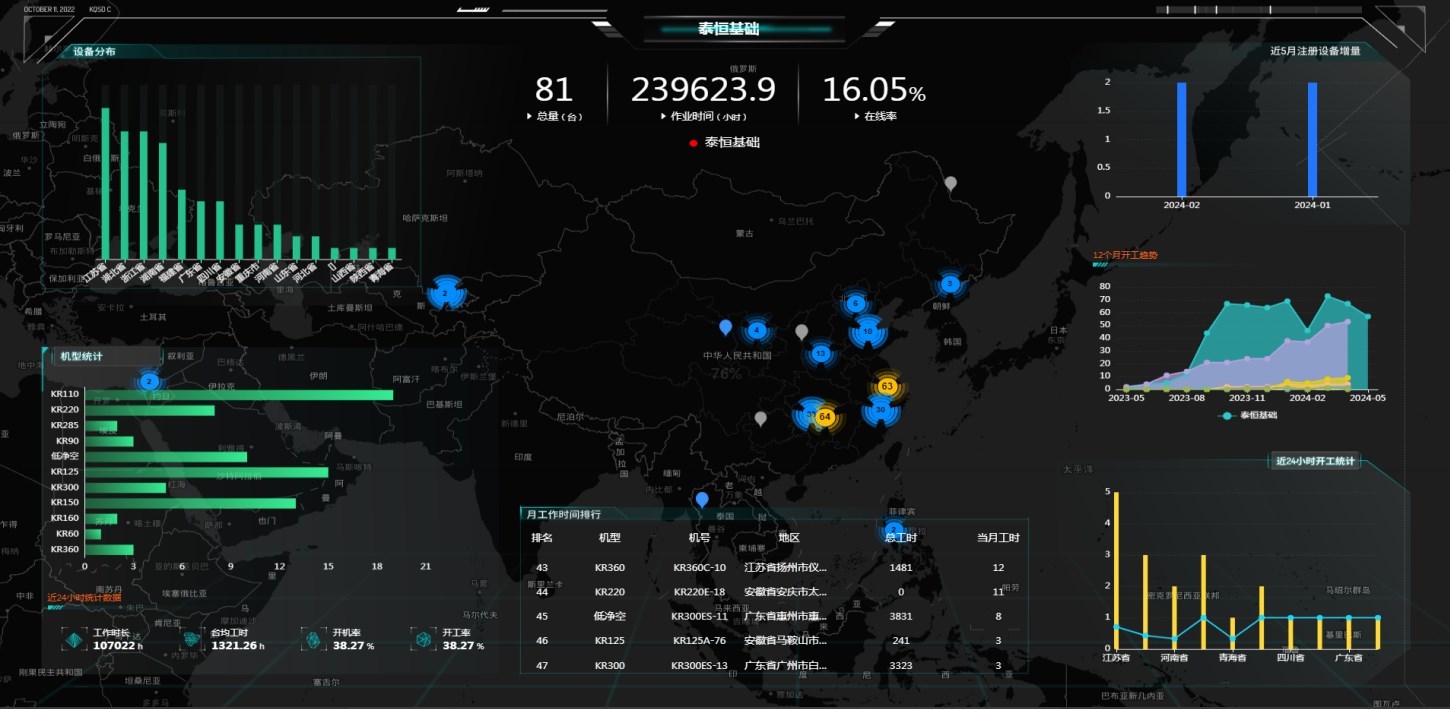Click the 泰恒基础 dashboard title
The width and height of the screenshot is (1450, 709).
tap(728, 29)
